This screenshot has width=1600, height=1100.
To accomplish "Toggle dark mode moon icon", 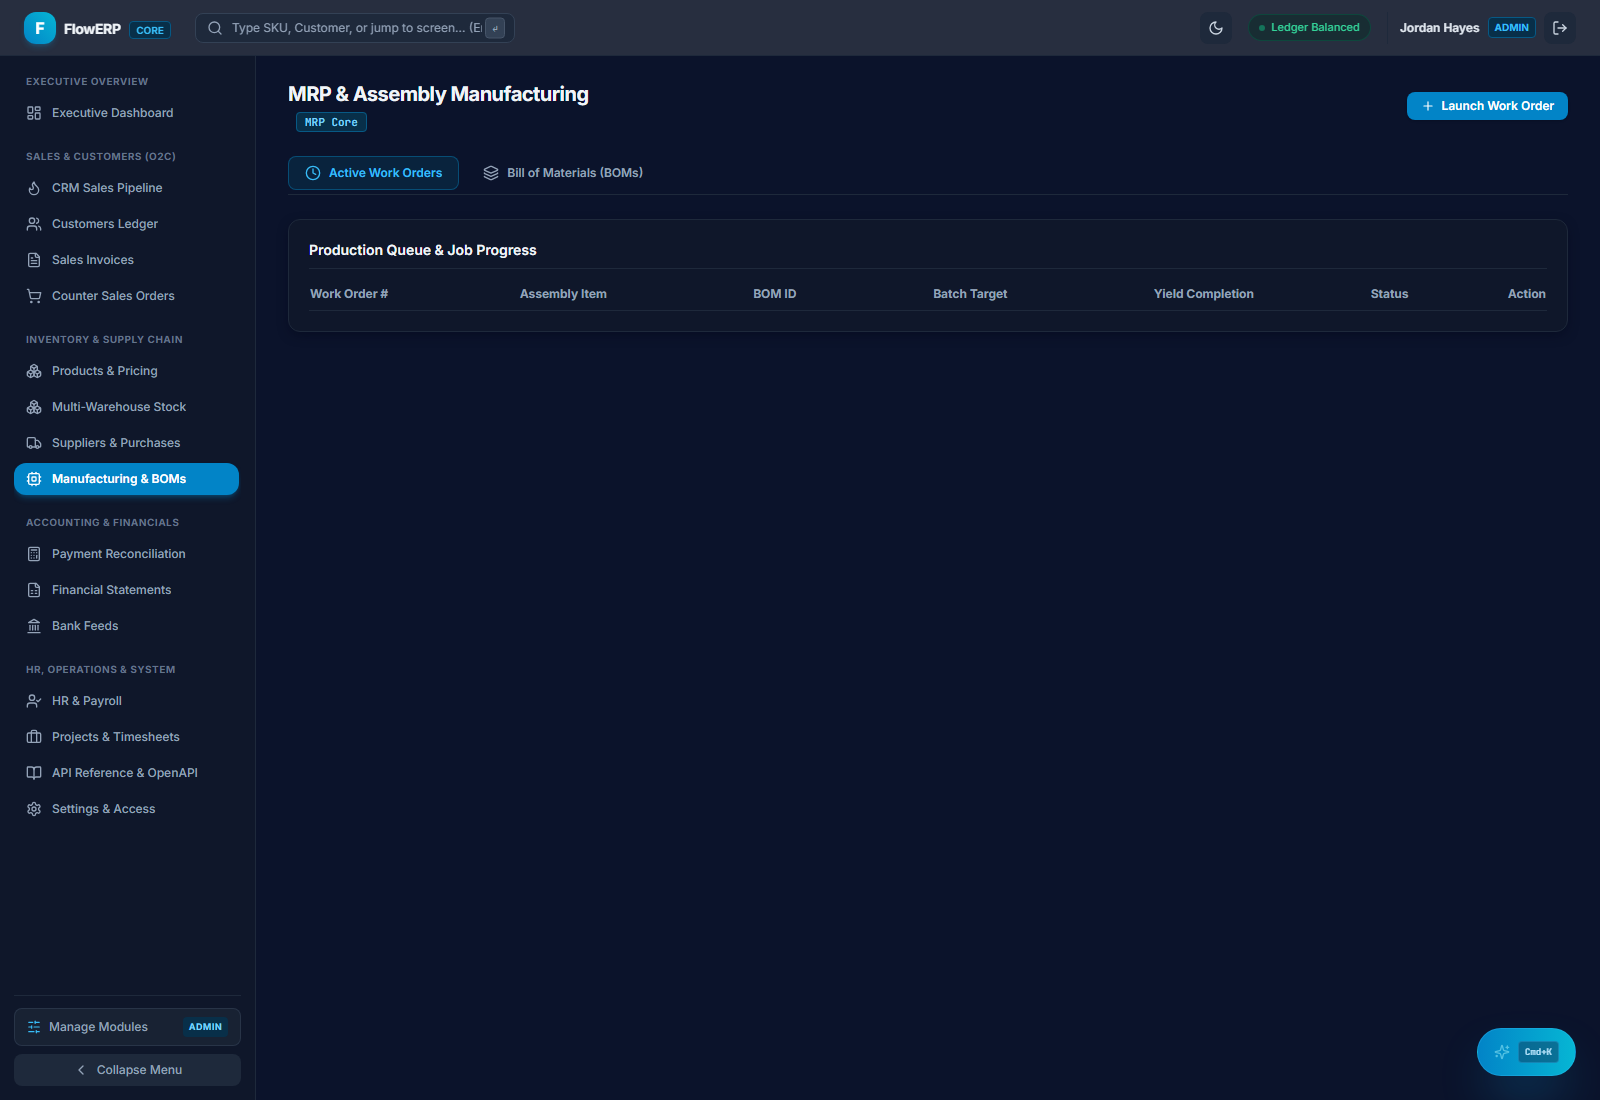I will coord(1216,28).
